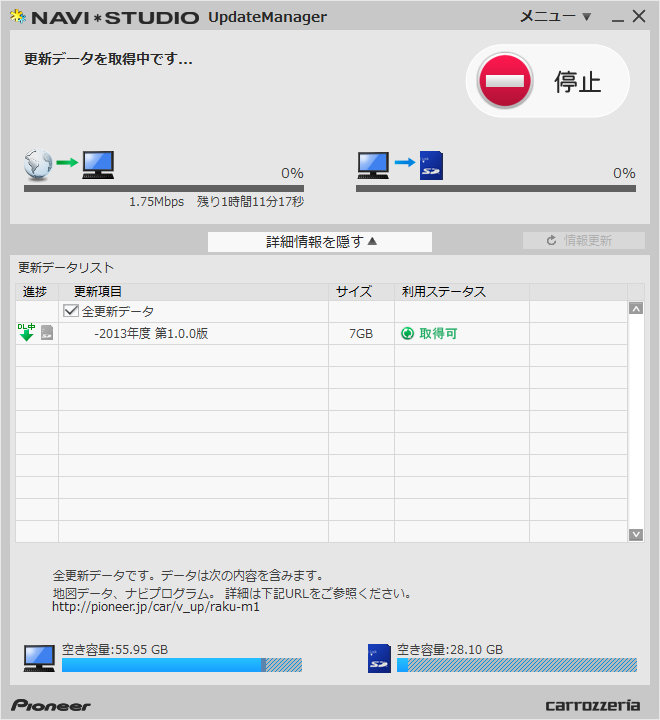
Task: Open the メニュー dropdown menu
Action: tap(555, 17)
